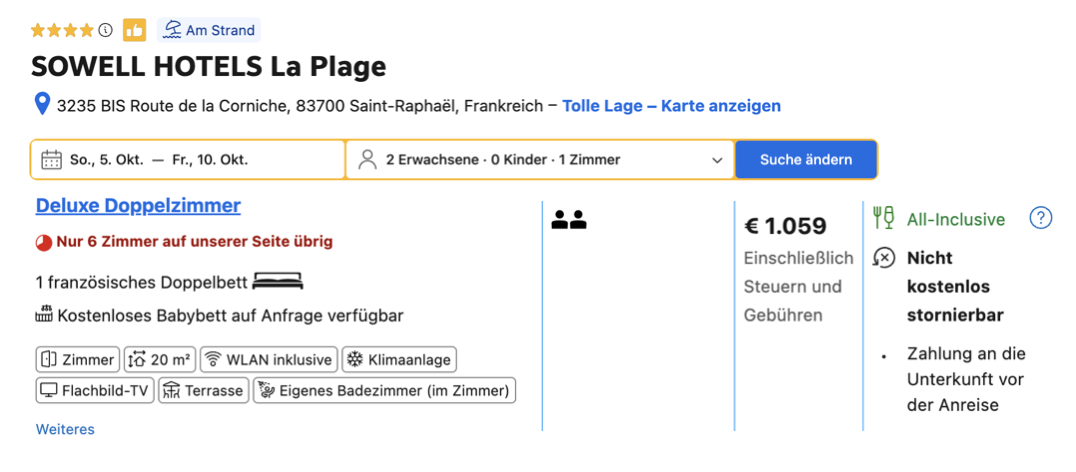Click the Am Strand badge

point(209,30)
